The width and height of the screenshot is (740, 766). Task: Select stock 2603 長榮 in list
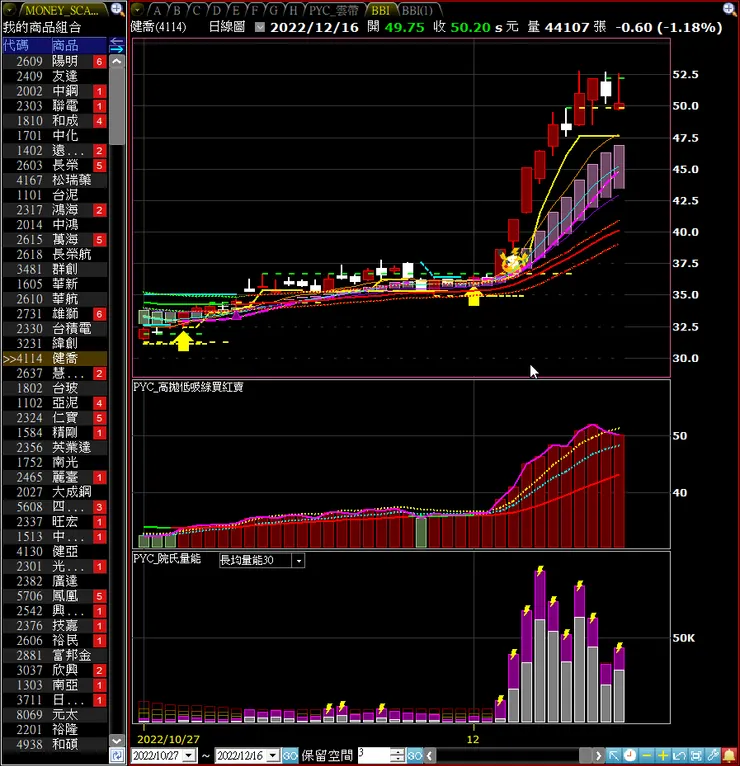[x=55, y=166]
